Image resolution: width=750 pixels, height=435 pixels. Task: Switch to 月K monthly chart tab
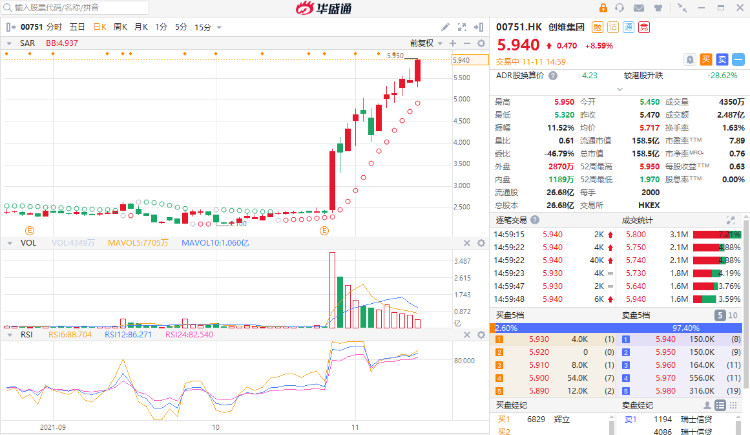(x=141, y=27)
